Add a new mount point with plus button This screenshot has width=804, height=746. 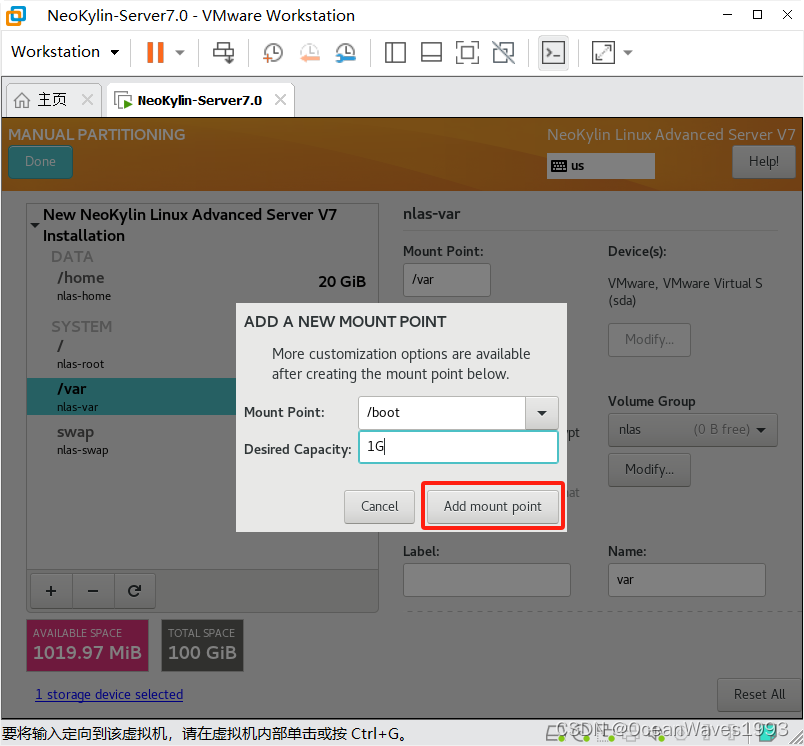[x=51, y=591]
